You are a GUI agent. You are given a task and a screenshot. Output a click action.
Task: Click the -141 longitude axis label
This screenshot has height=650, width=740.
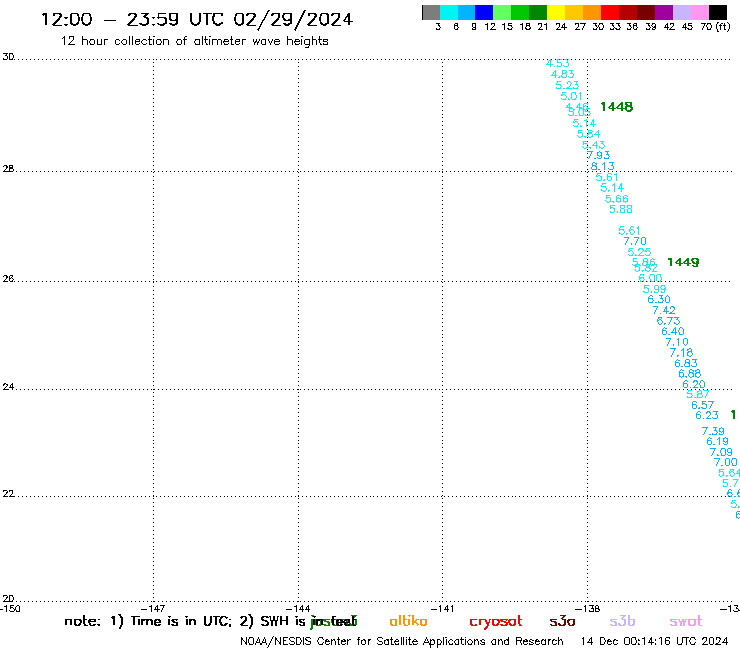[442, 609]
